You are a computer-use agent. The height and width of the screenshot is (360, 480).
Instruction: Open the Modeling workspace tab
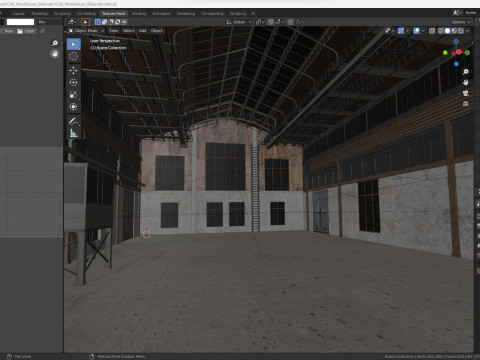click(x=39, y=14)
